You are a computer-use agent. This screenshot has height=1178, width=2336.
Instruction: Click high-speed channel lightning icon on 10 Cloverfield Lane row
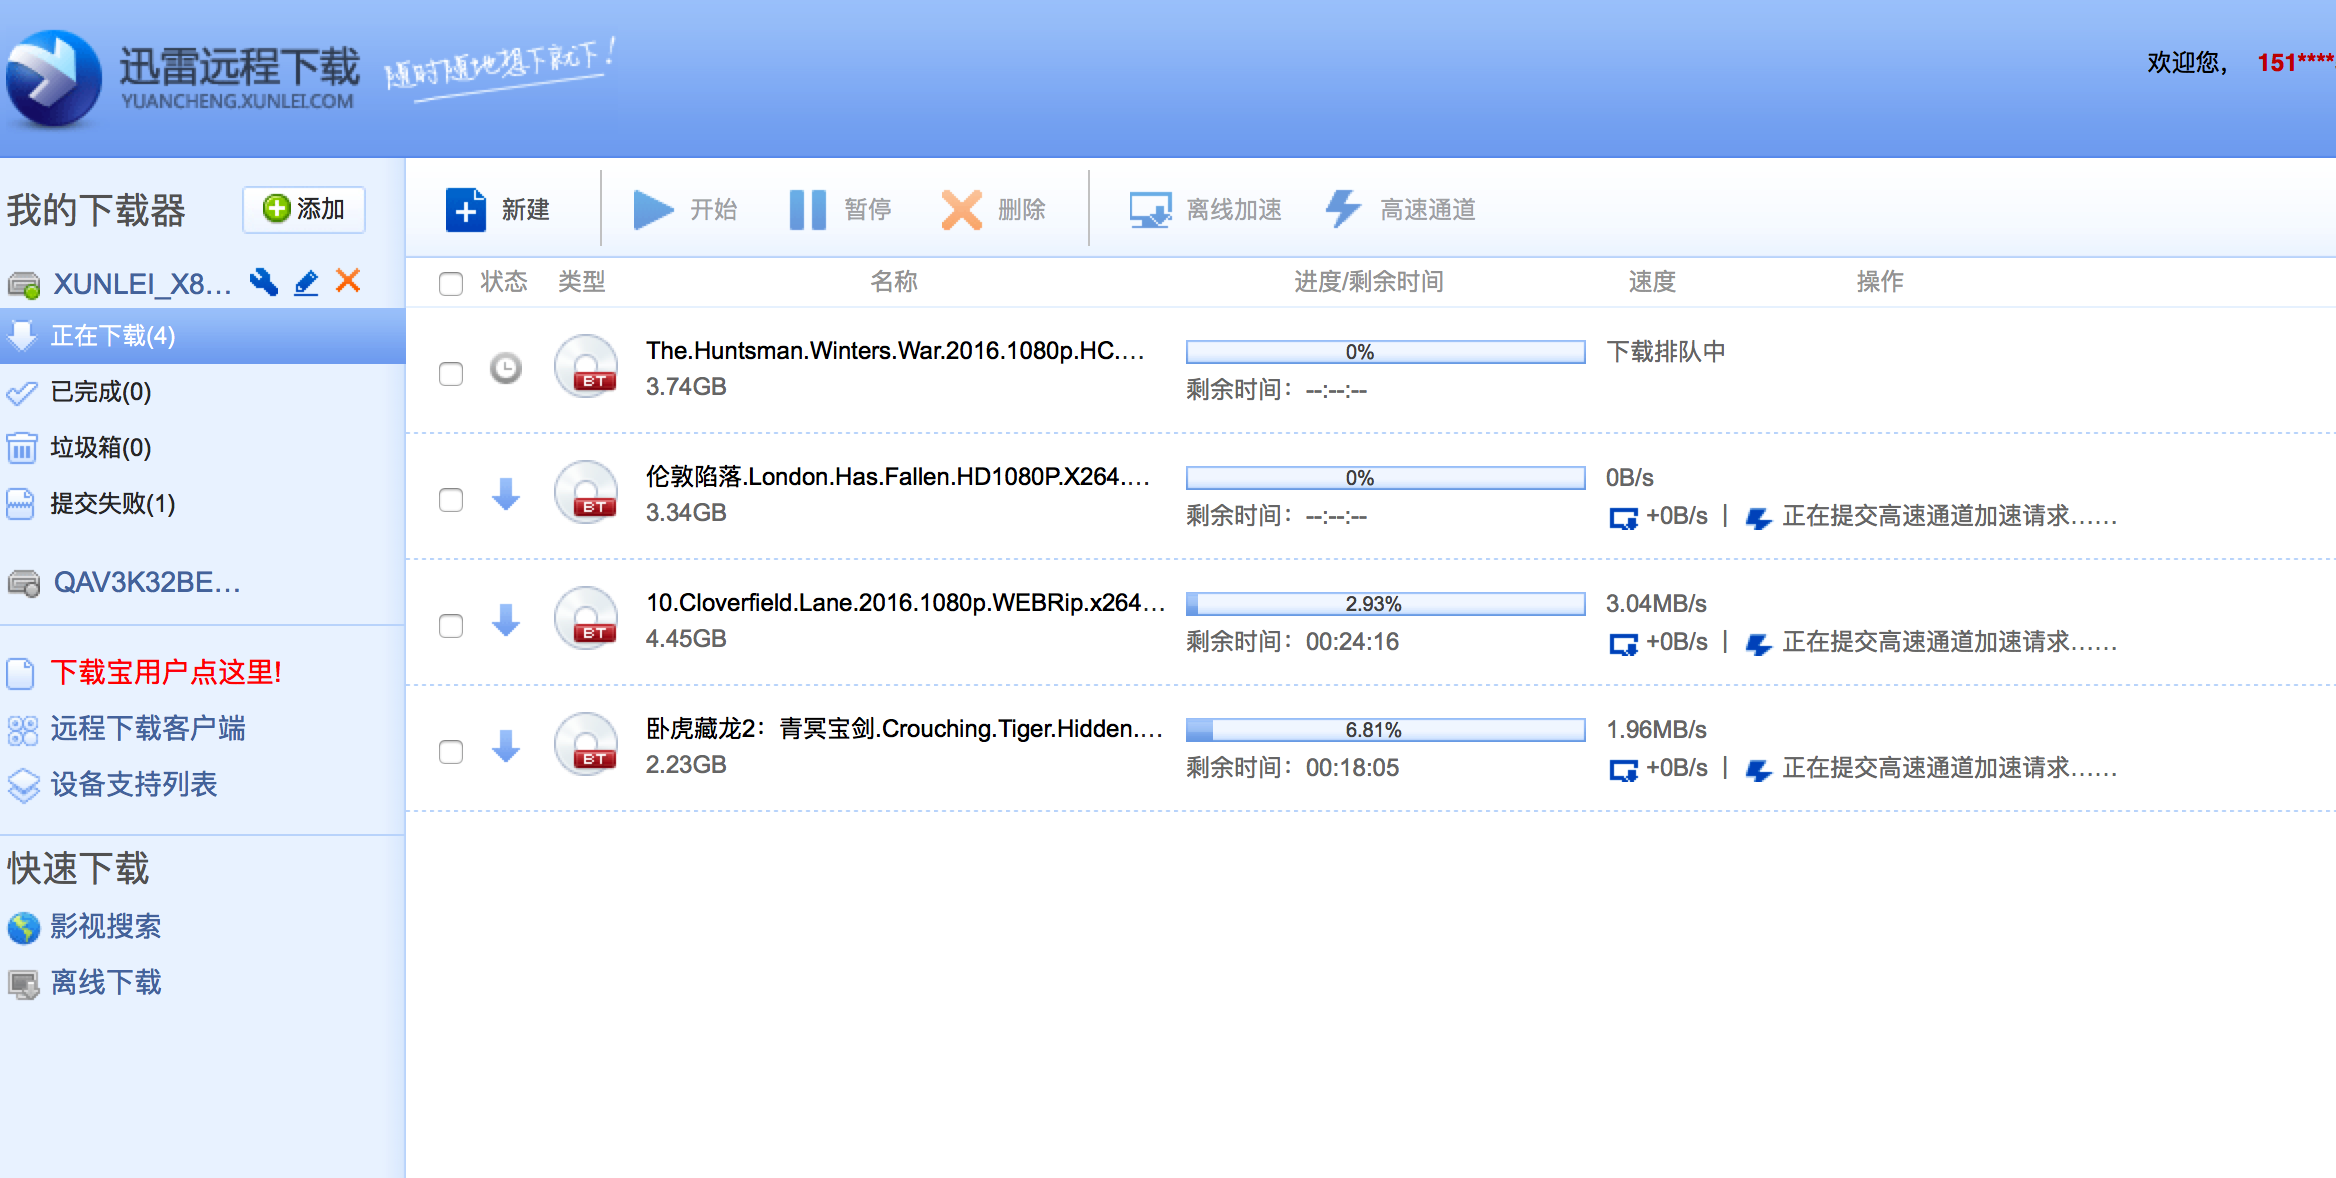pos(1759,644)
